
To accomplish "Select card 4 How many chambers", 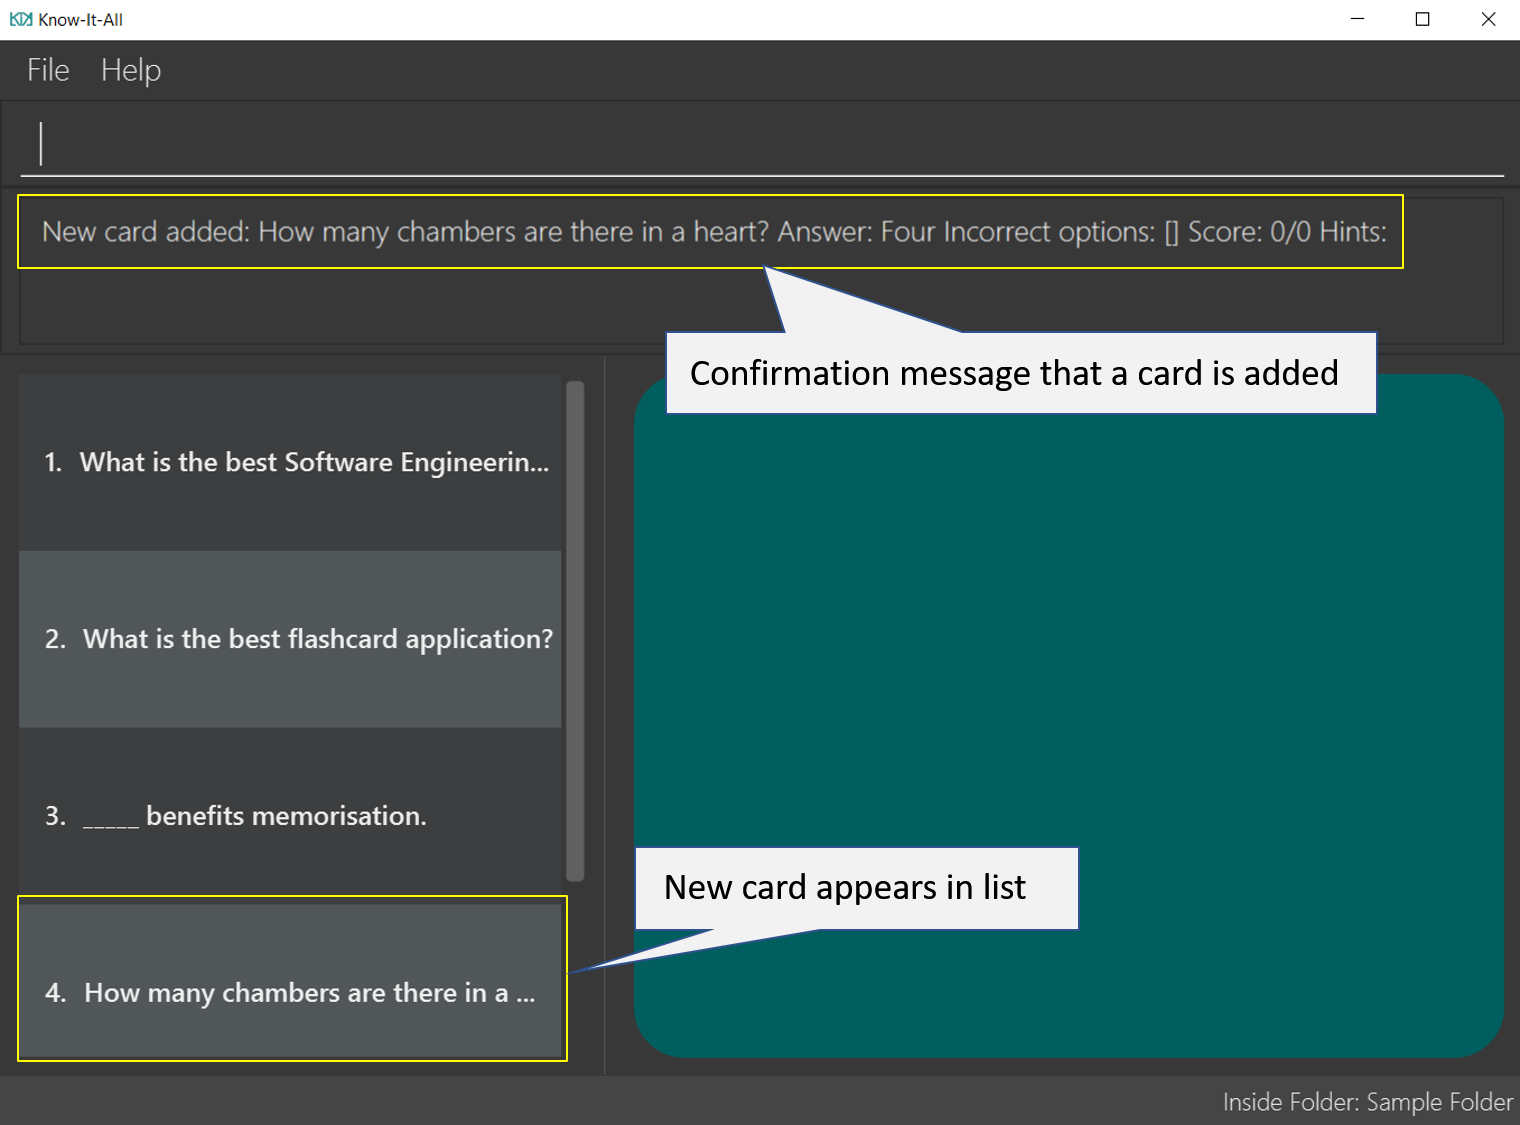I will point(290,981).
